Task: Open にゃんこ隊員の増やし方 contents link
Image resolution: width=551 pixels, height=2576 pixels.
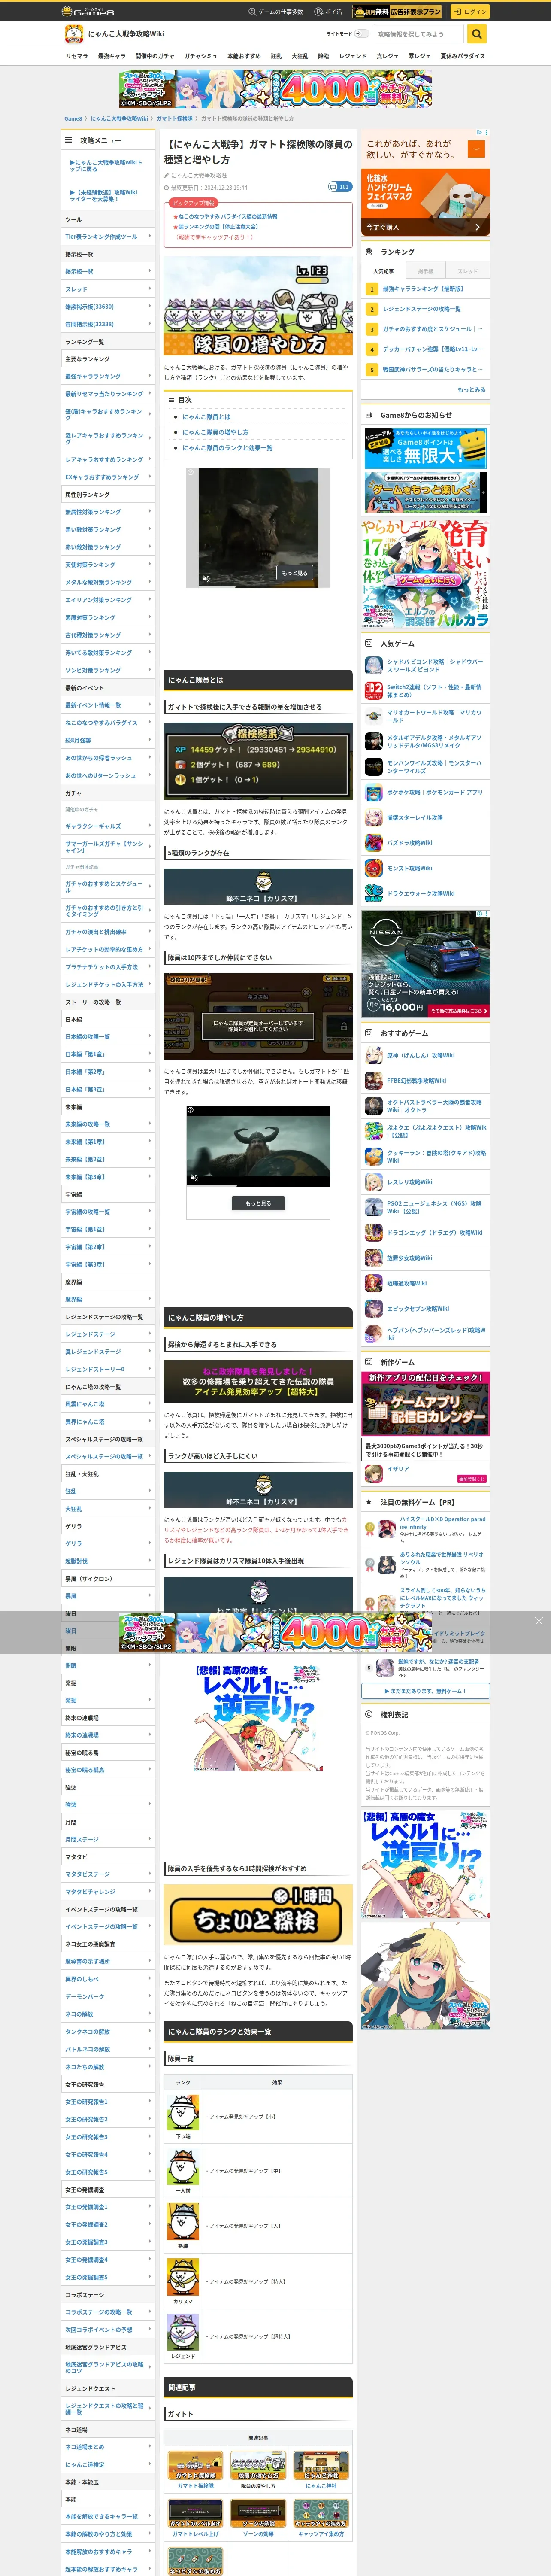Action: click(x=215, y=432)
